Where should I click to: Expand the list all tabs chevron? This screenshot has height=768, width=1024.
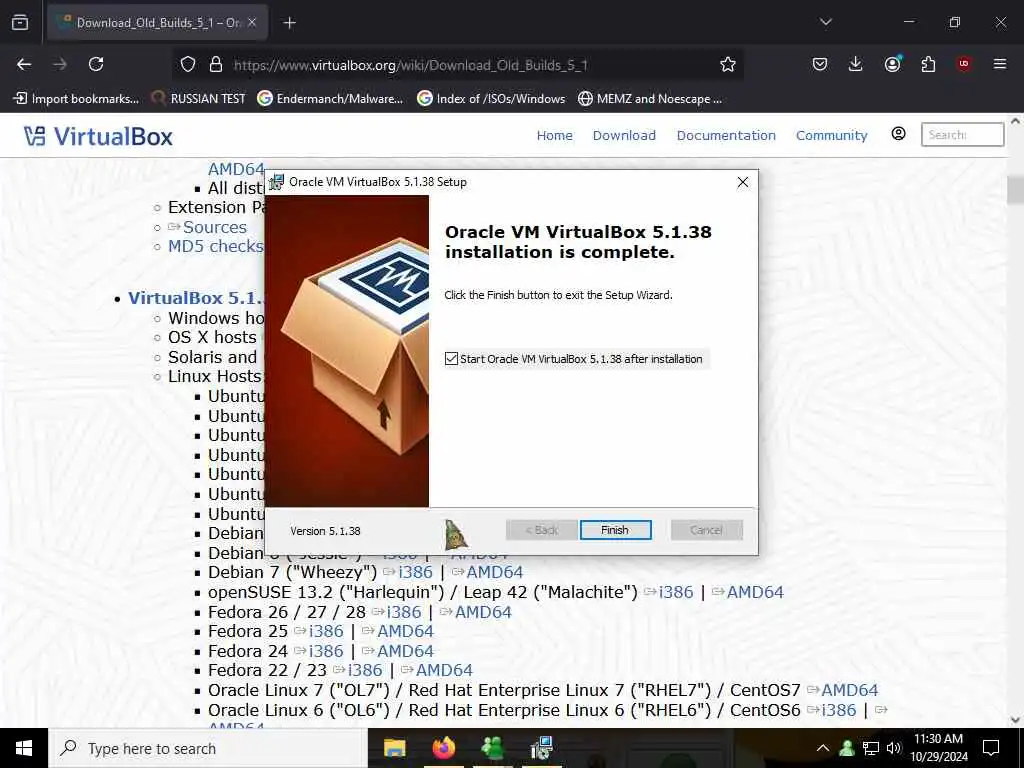[x=826, y=22]
